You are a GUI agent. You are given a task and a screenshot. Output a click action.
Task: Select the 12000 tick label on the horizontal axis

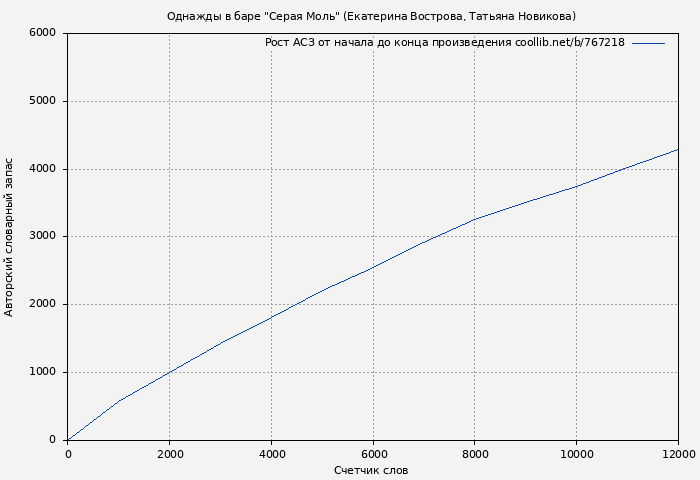tap(678, 454)
